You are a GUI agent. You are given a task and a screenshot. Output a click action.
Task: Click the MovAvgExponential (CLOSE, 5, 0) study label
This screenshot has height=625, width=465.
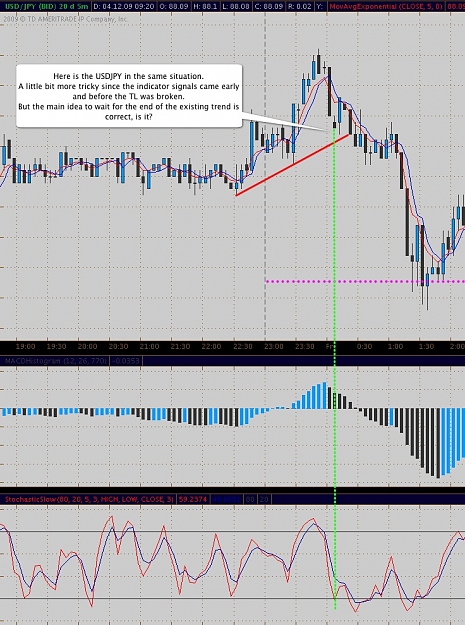click(x=386, y=6)
